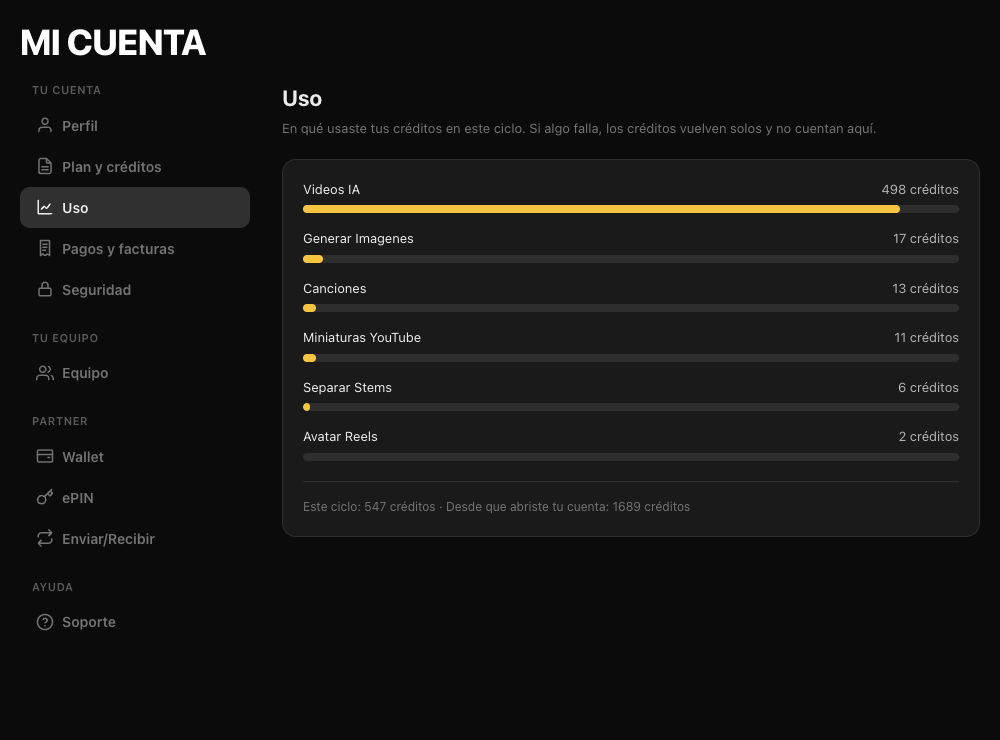Viewport: 1000px width, 740px height.
Task: Click the Generar Imagenes usage bar
Action: click(631, 259)
